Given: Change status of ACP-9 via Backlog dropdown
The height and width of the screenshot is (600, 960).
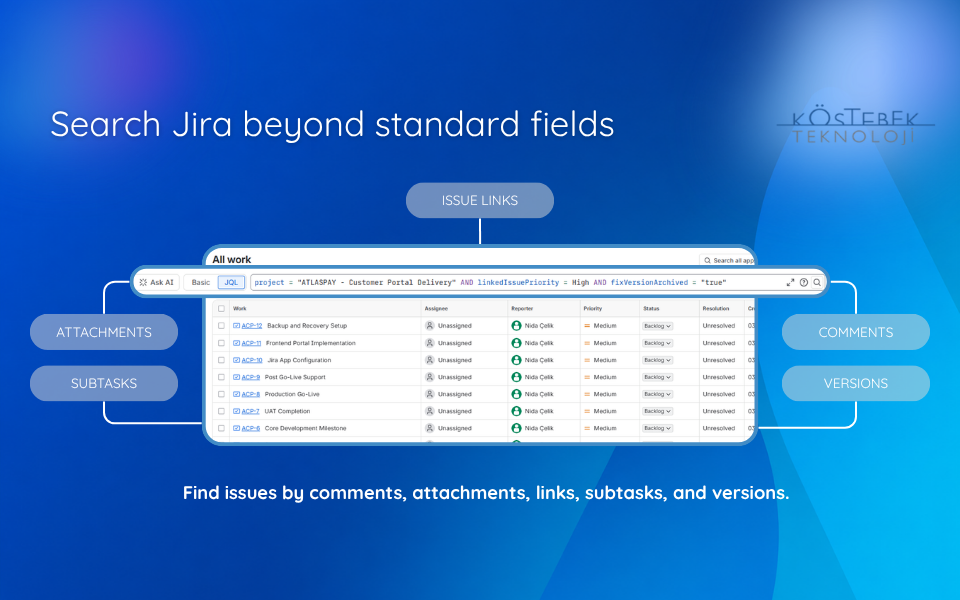Looking at the screenshot, I should (658, 377).
